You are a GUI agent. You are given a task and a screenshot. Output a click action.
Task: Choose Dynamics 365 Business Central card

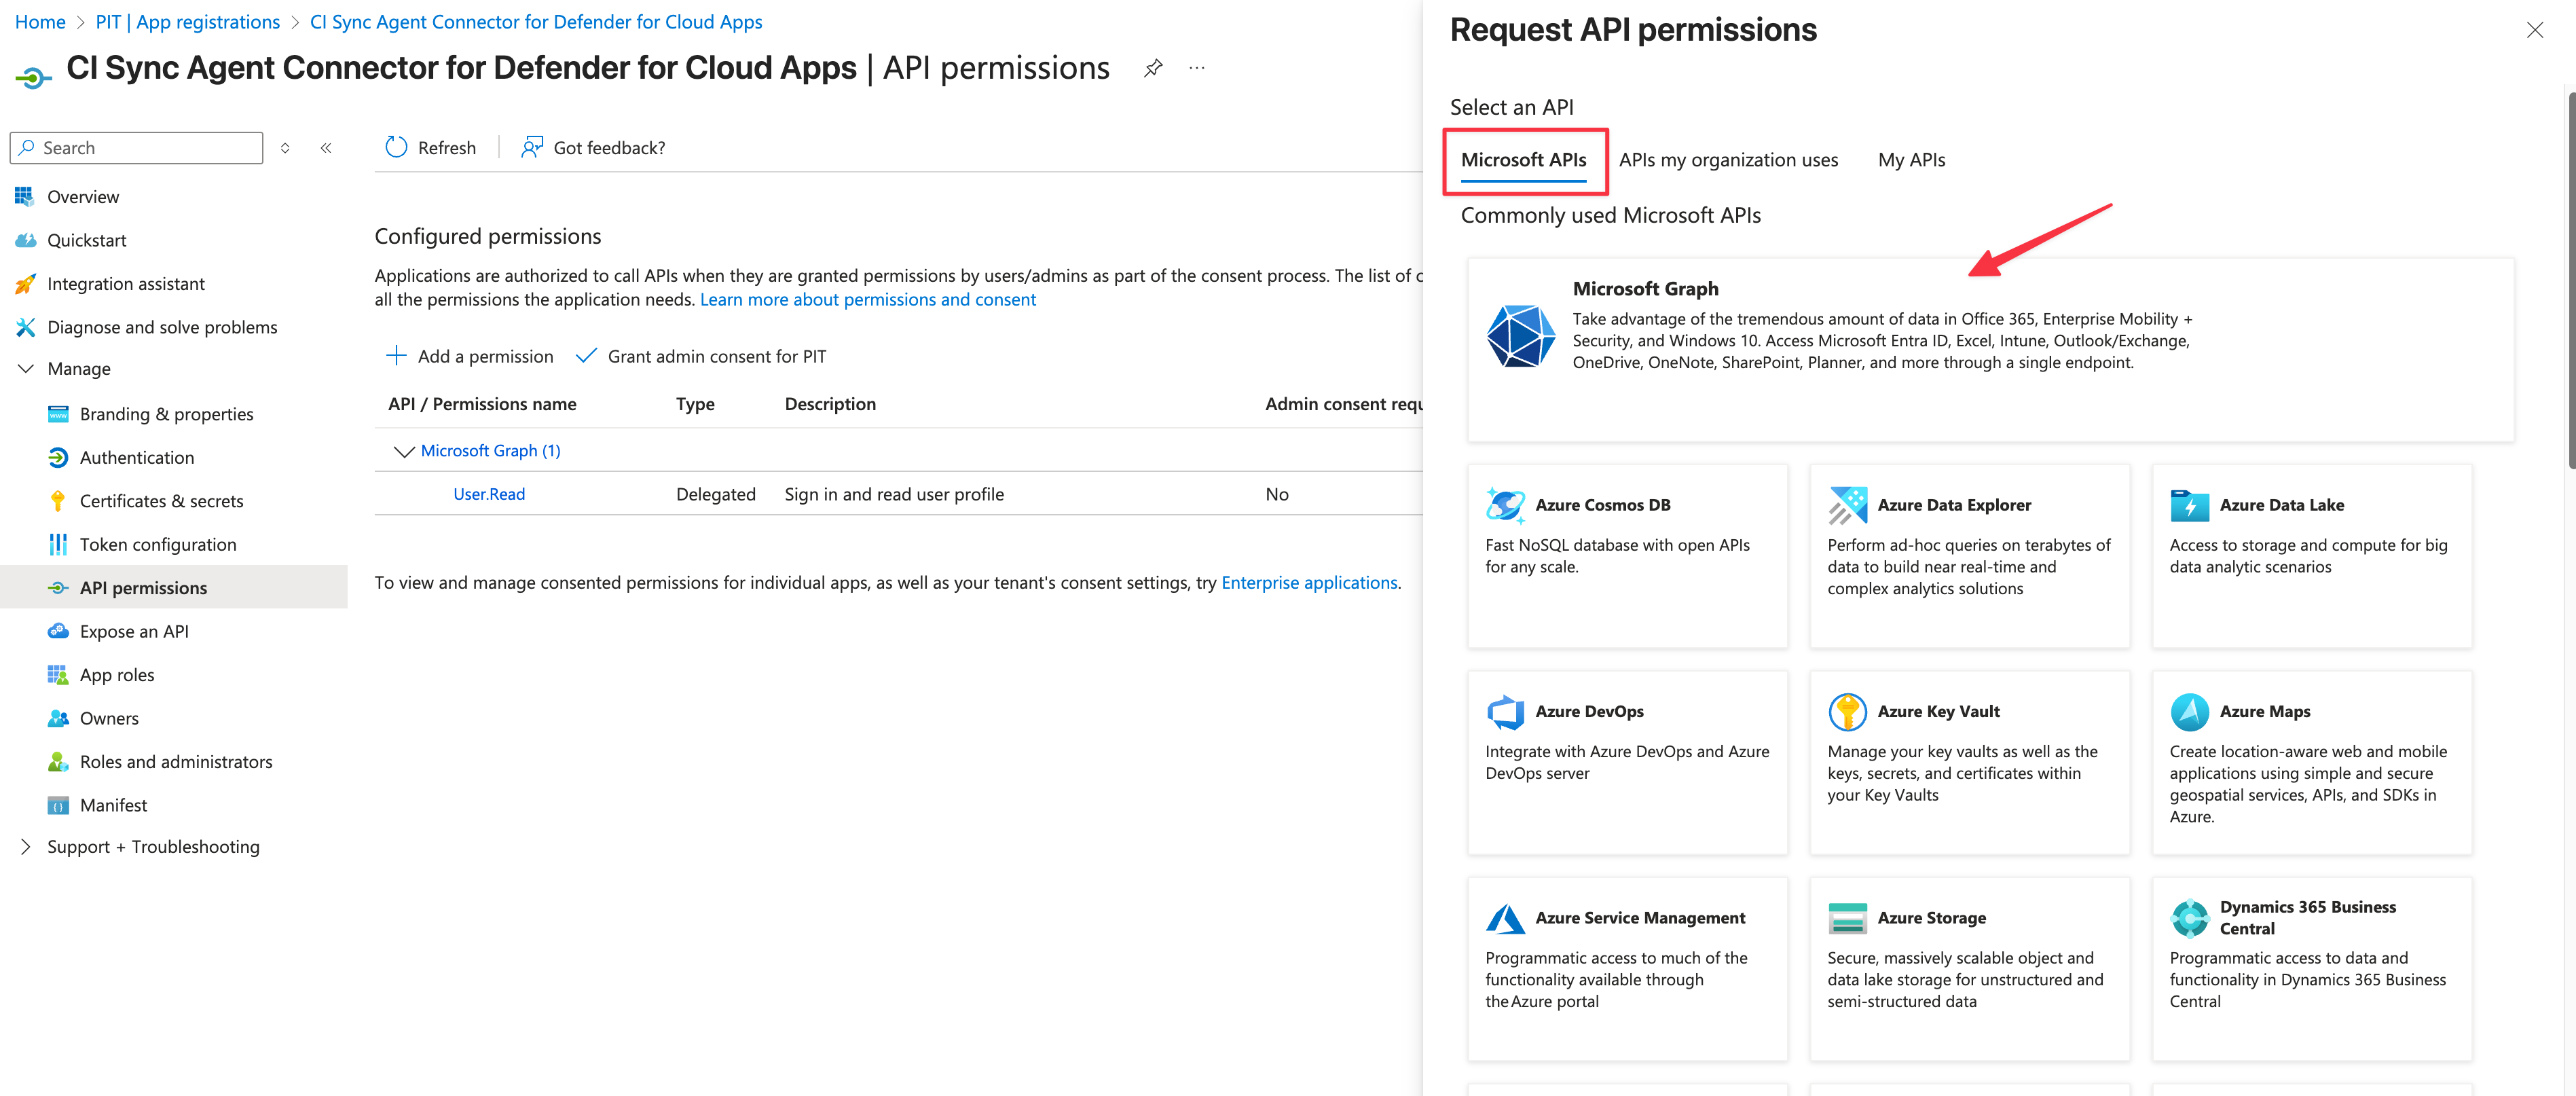(x=2312, y=969)
